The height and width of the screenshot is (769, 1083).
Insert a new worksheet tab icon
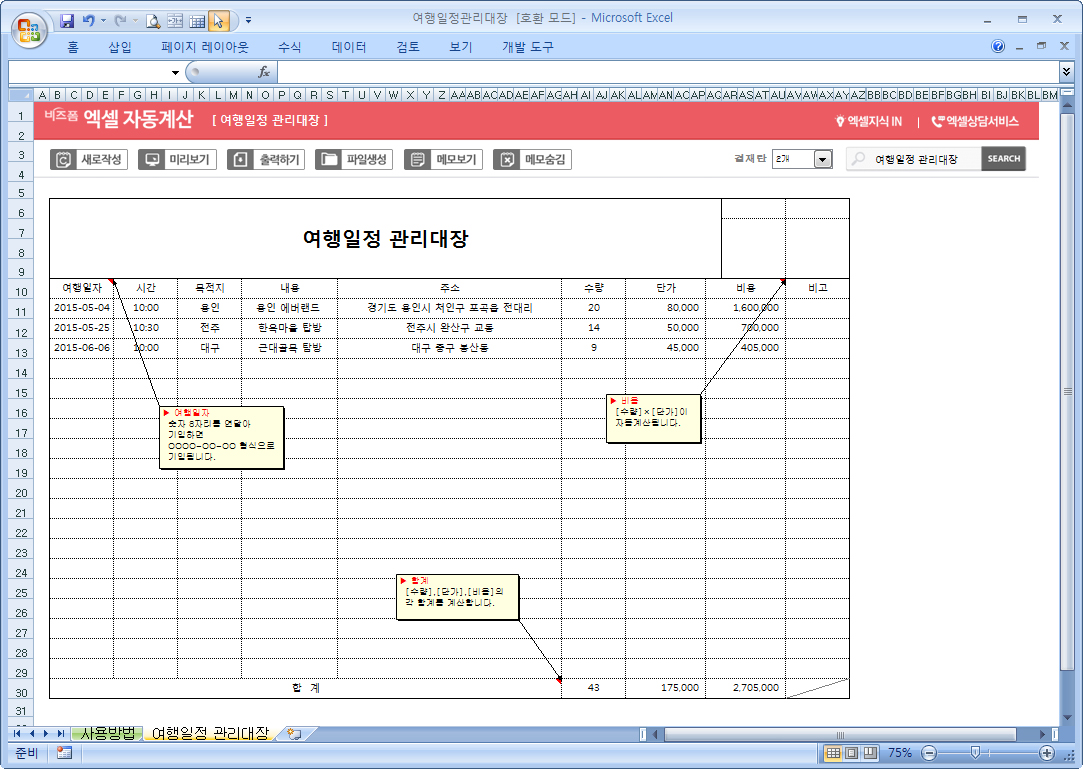[294, 734]
